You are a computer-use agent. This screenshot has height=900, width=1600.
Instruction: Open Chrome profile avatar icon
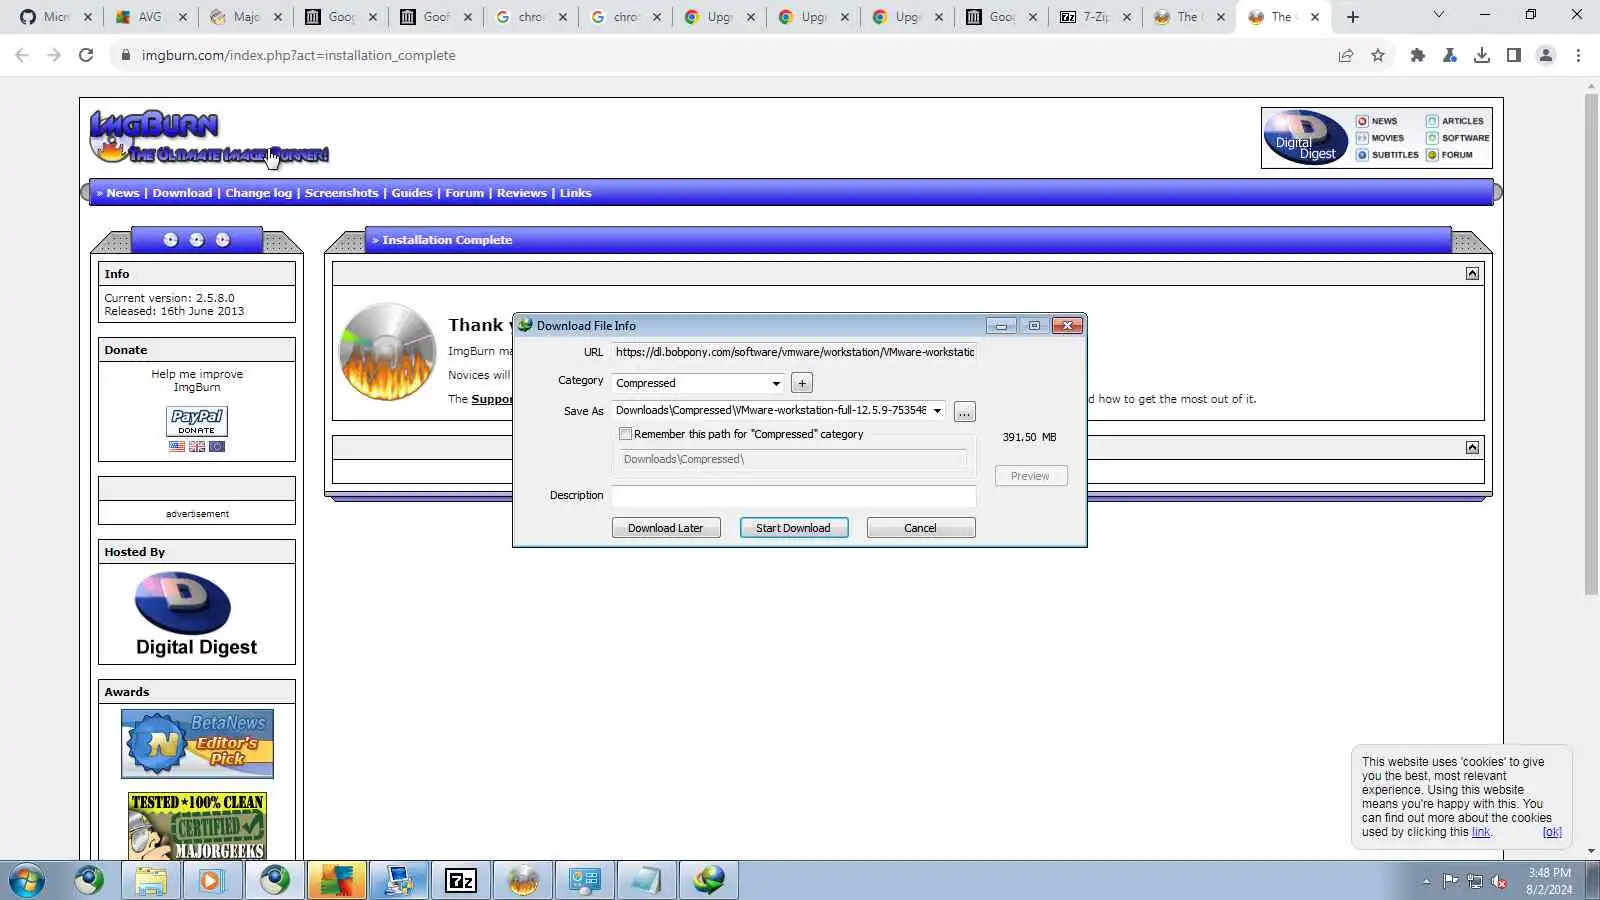tap(1546, 55)
